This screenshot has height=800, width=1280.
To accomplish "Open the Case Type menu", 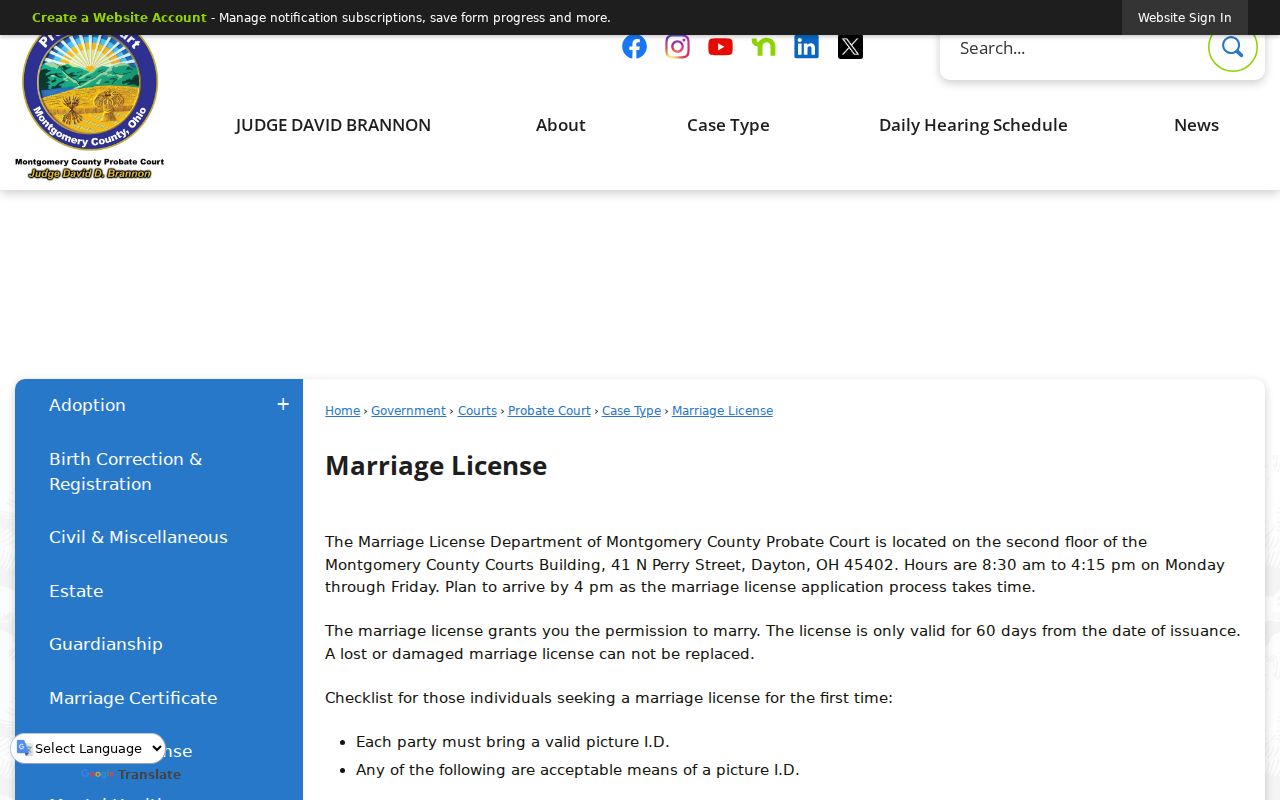I will (728, 125).
